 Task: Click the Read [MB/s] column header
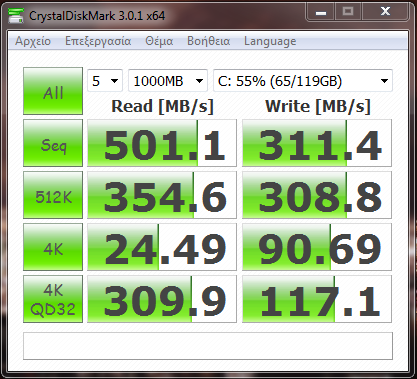(x=162, y=106)
